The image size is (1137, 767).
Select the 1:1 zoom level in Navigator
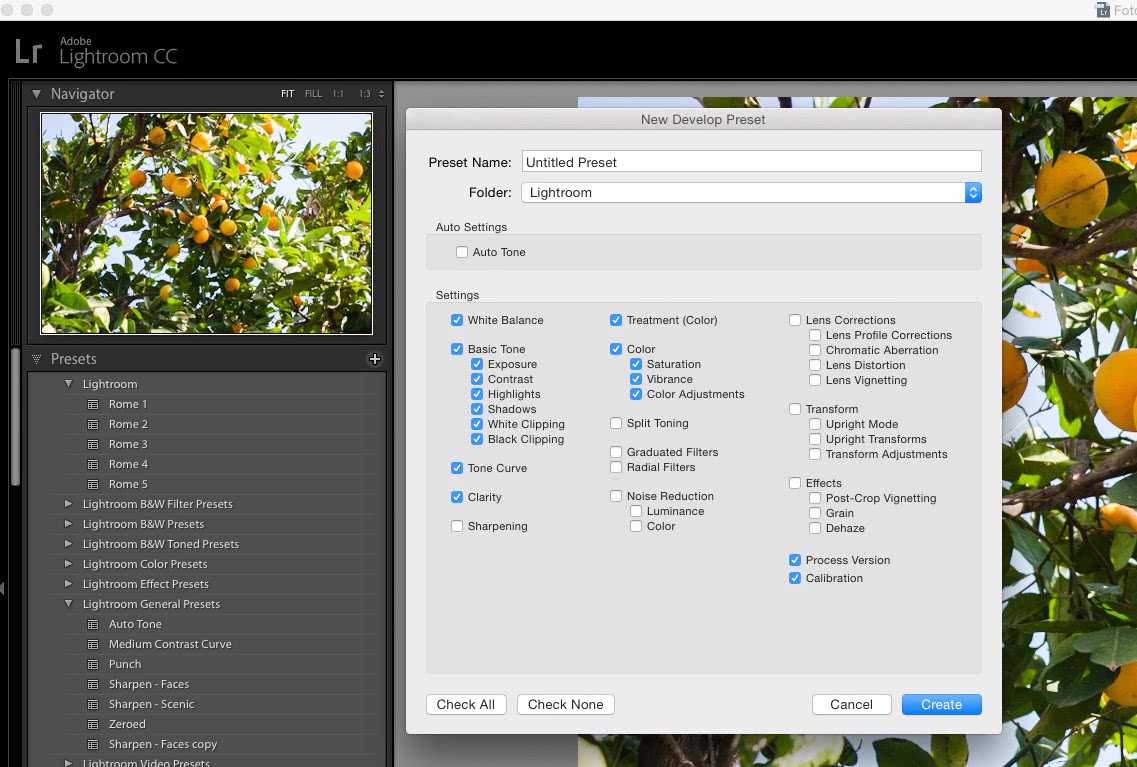(x=338, y=94)
